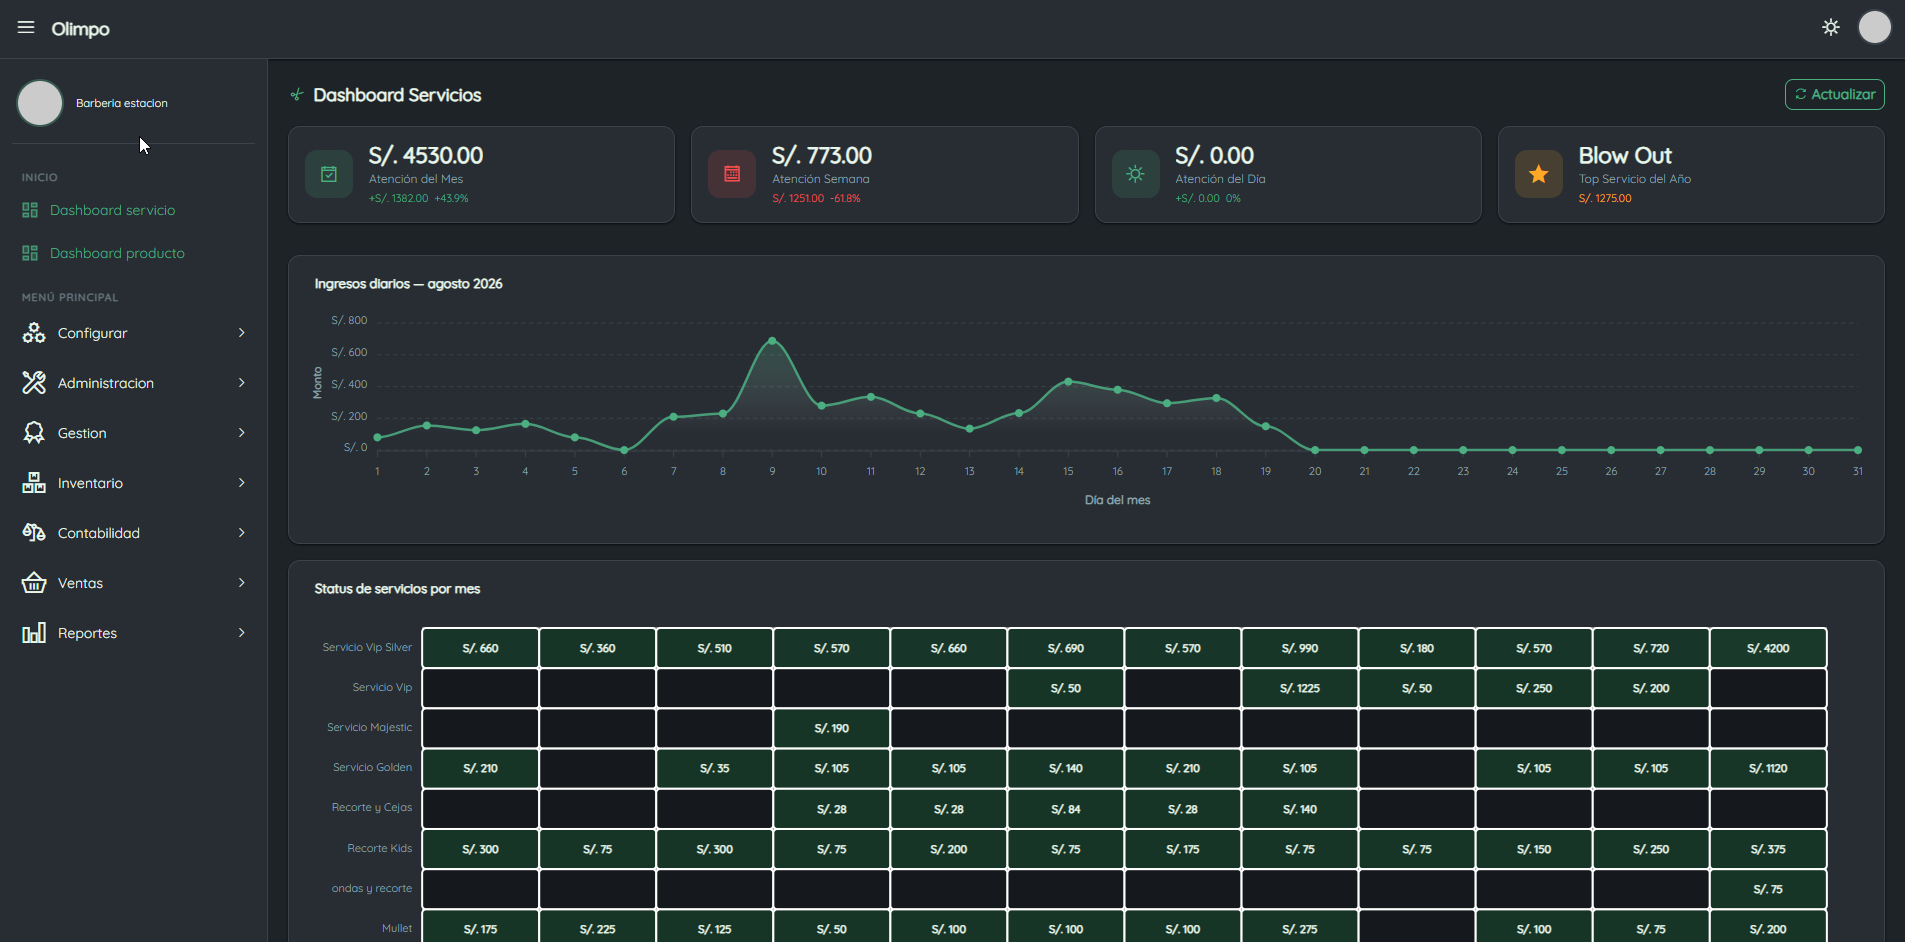
Task: Click Servicio Golden S/. 35 cell
Action: coord(715,768)
